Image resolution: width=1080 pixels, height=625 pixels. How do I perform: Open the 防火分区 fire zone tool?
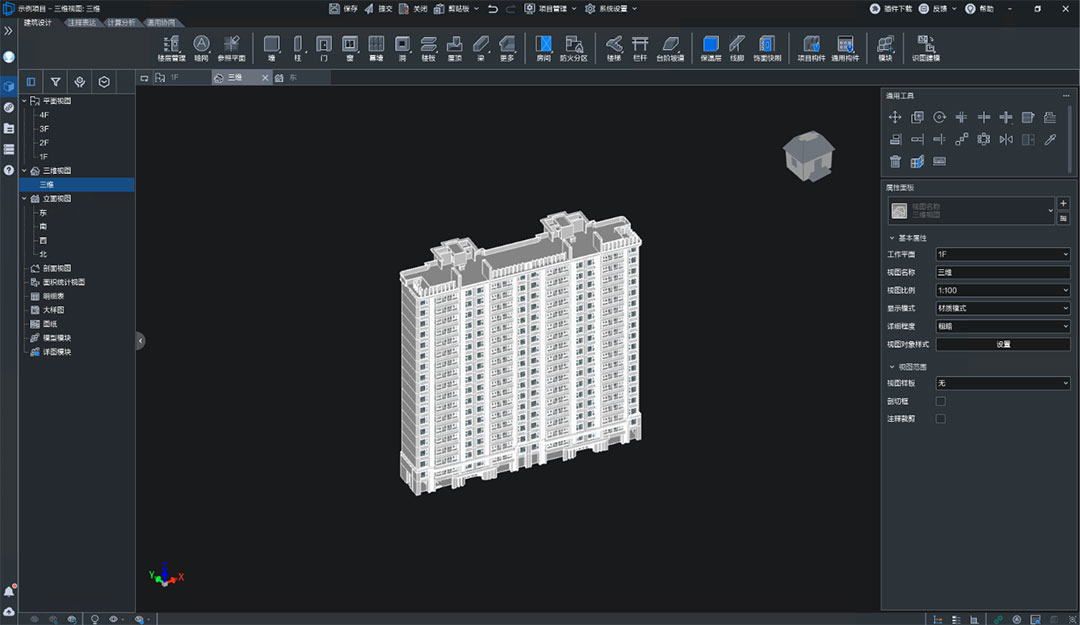coord(574,48)
